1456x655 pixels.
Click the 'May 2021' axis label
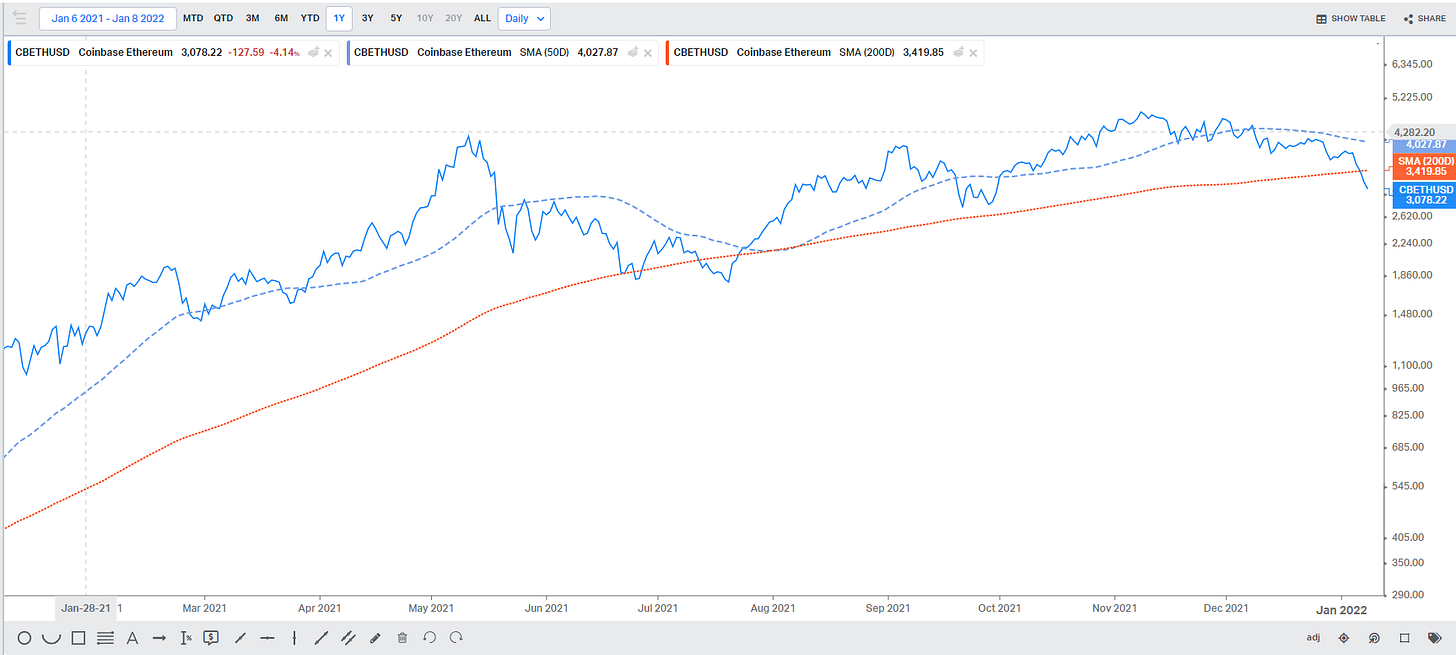click(x=430, y=608)
